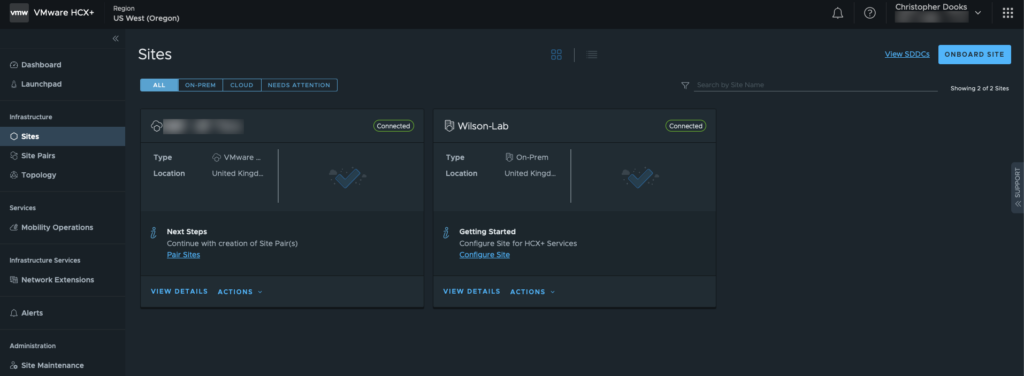Click the Wilson-Lab on-prem shield icon

point(449,126)
